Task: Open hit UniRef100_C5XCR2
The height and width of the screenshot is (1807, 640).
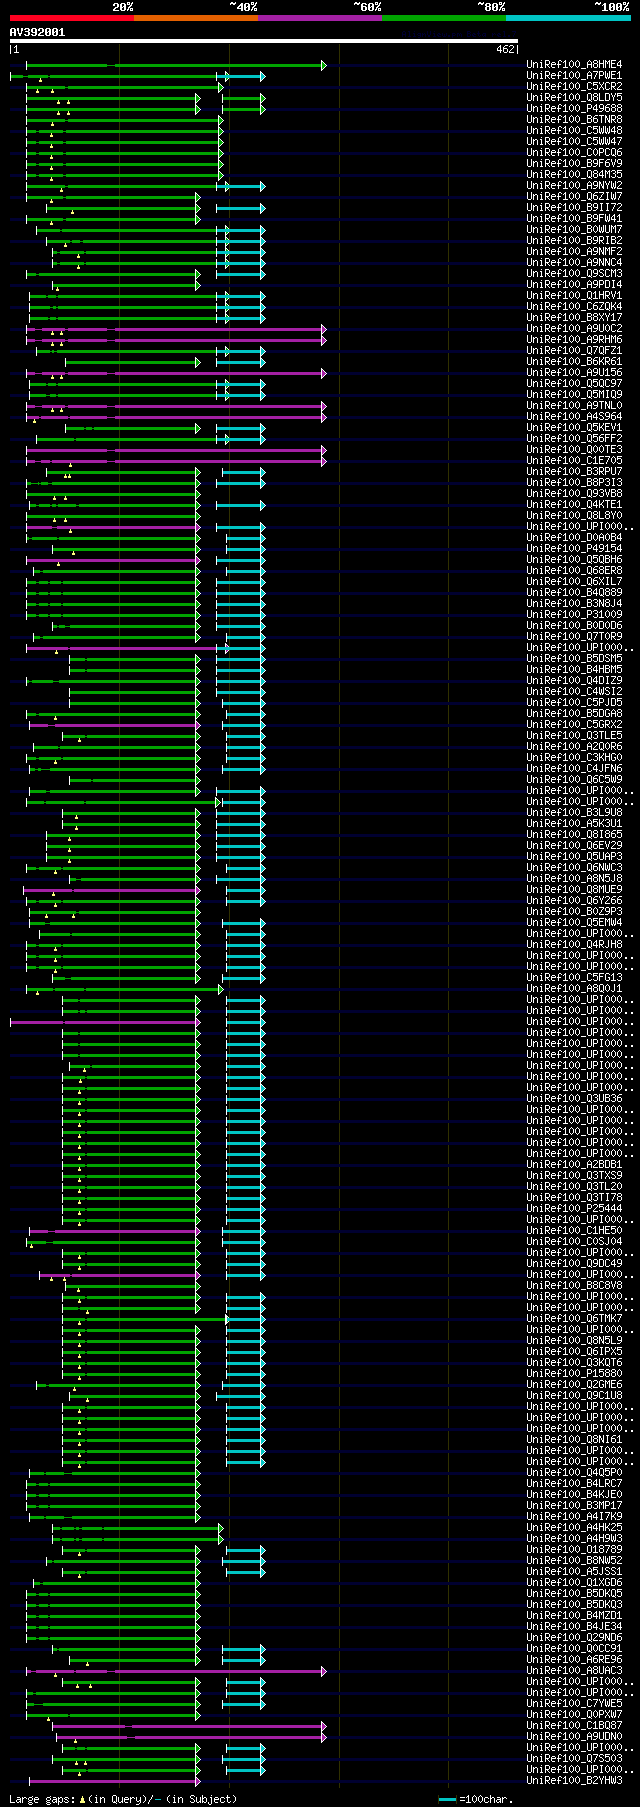Action: tap(574, 87)
